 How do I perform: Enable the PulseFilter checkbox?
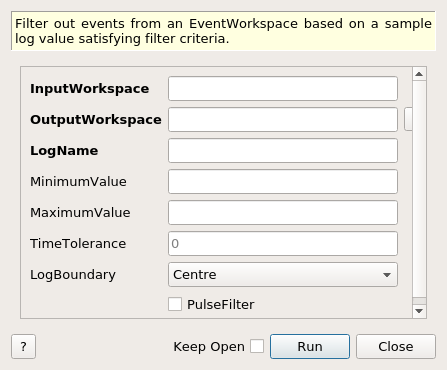(175, 304)
